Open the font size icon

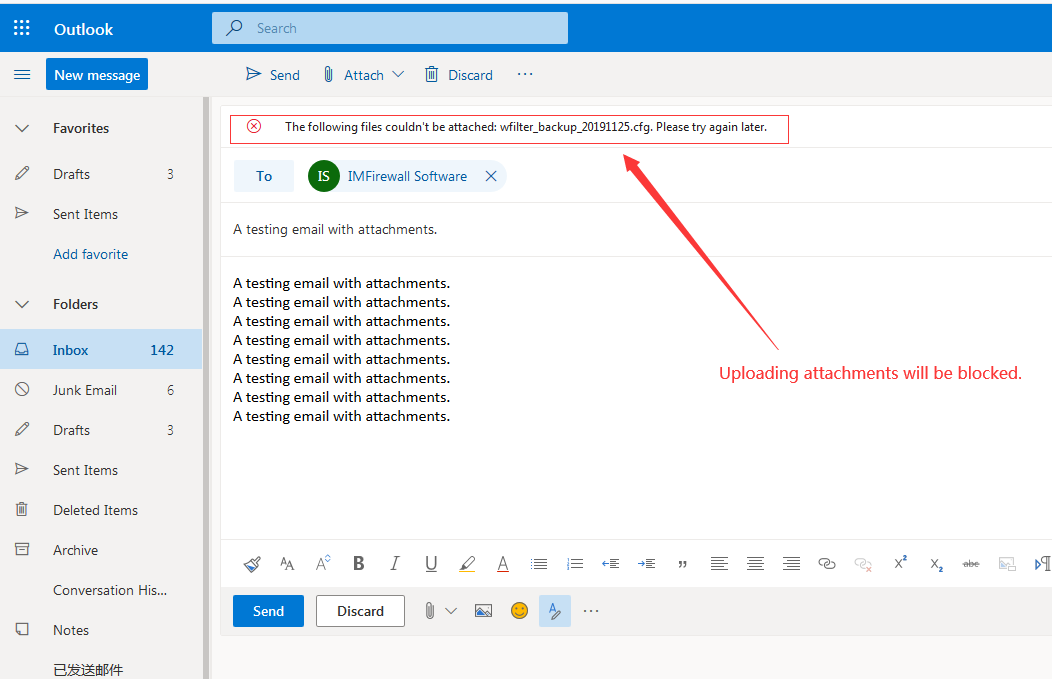[x=323, y=563]
